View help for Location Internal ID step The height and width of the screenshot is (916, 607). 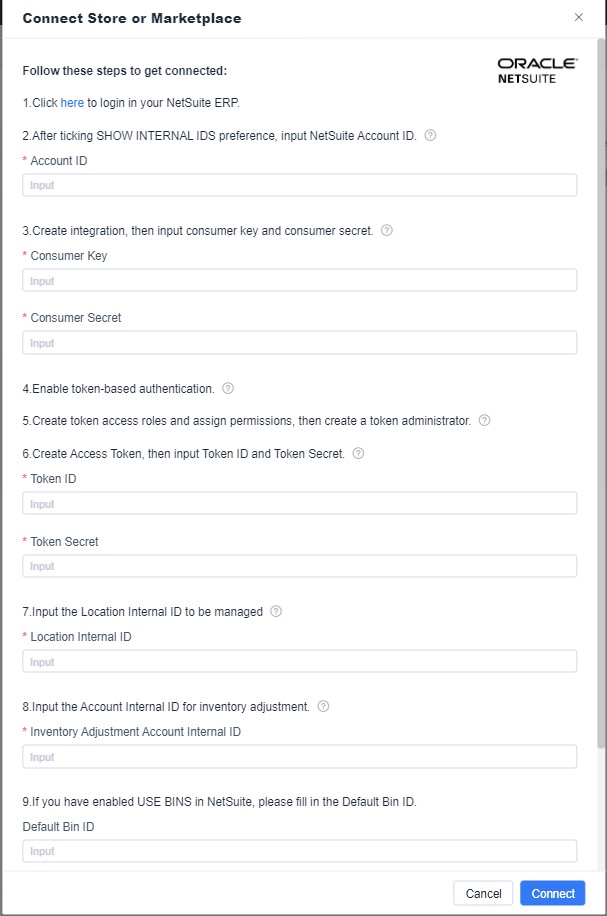[276, 612]
